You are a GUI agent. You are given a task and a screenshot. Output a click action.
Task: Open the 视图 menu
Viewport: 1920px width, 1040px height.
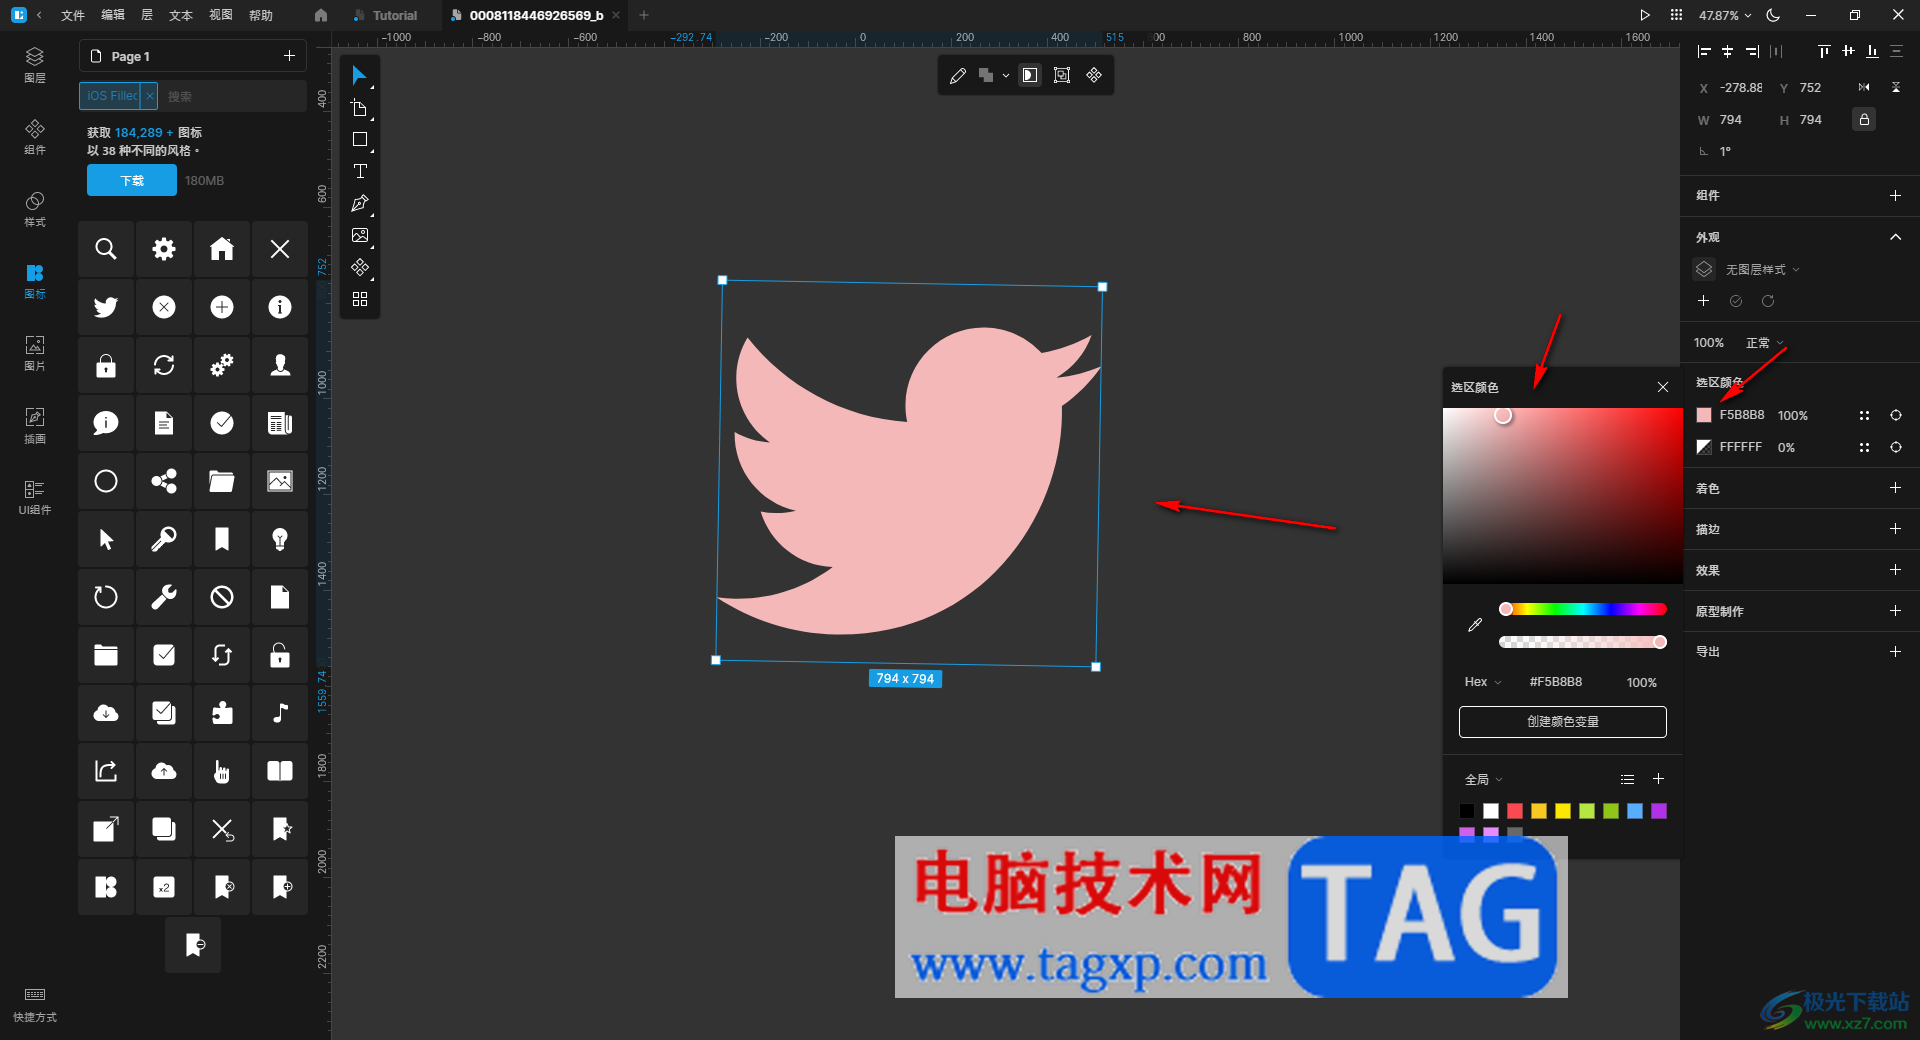click(x=221, y=15)
